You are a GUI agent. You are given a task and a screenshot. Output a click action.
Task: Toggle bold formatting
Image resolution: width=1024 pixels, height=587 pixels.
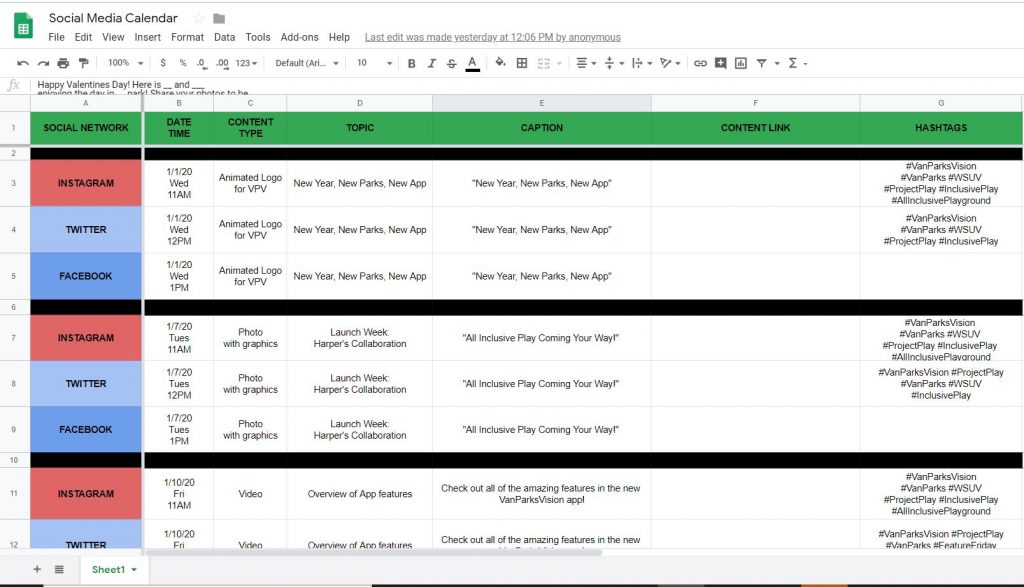tap(411, 63)
